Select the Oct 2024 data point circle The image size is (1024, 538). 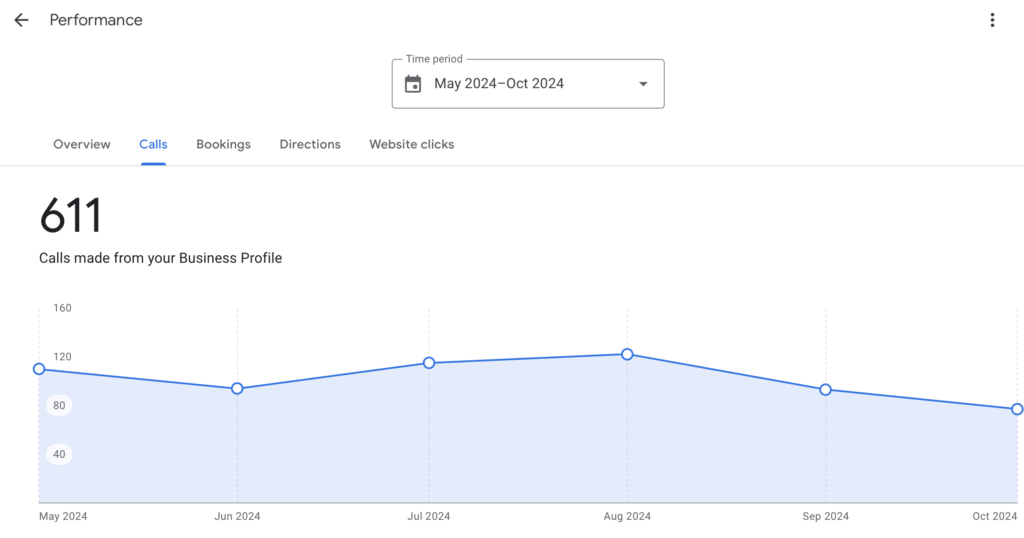tap(1017, 409)
